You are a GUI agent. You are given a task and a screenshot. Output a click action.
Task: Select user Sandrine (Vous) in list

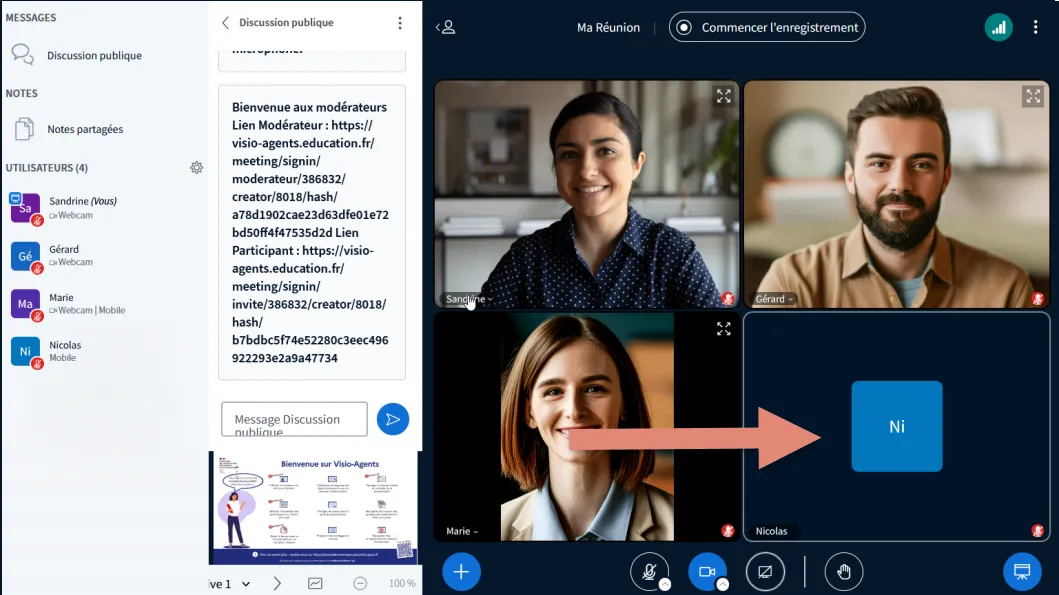tap(82, 207)
